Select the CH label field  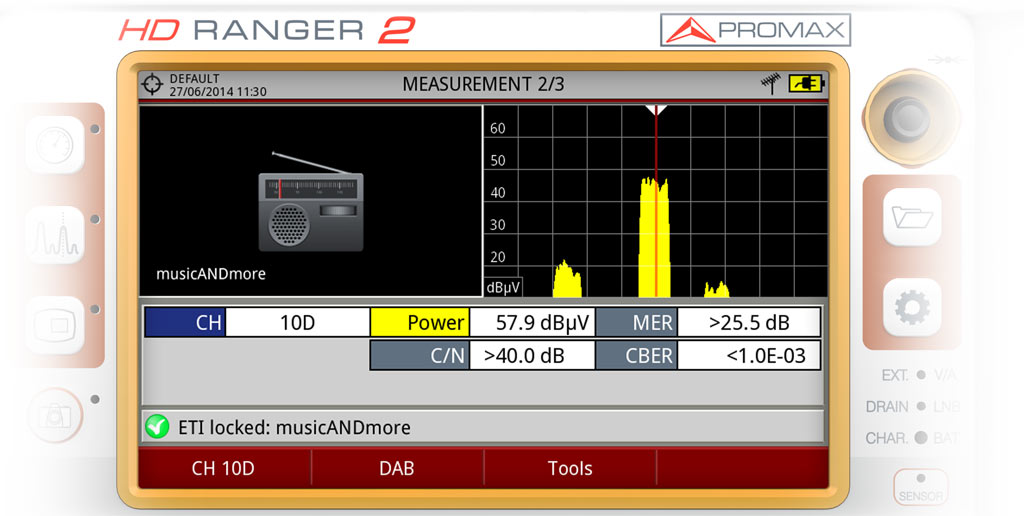coord(185,323)
